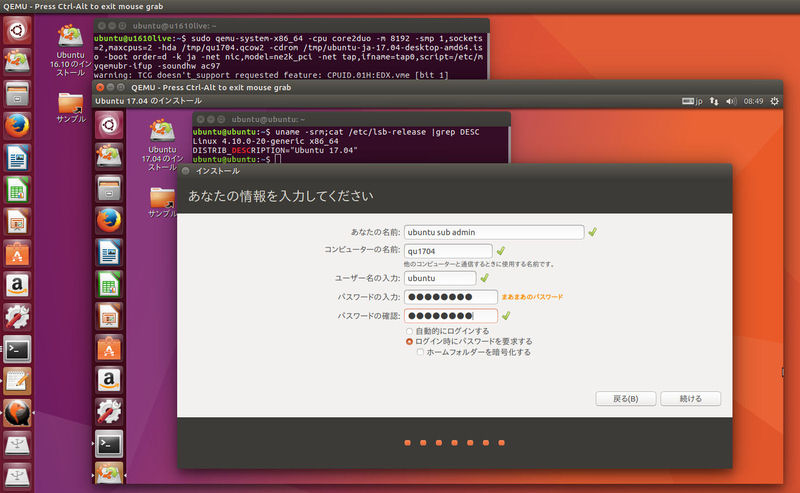Viewport: 800px width, 493px height.
Task: Select ログイン時にパスワードを要求する option
Action: coord(409,341)
